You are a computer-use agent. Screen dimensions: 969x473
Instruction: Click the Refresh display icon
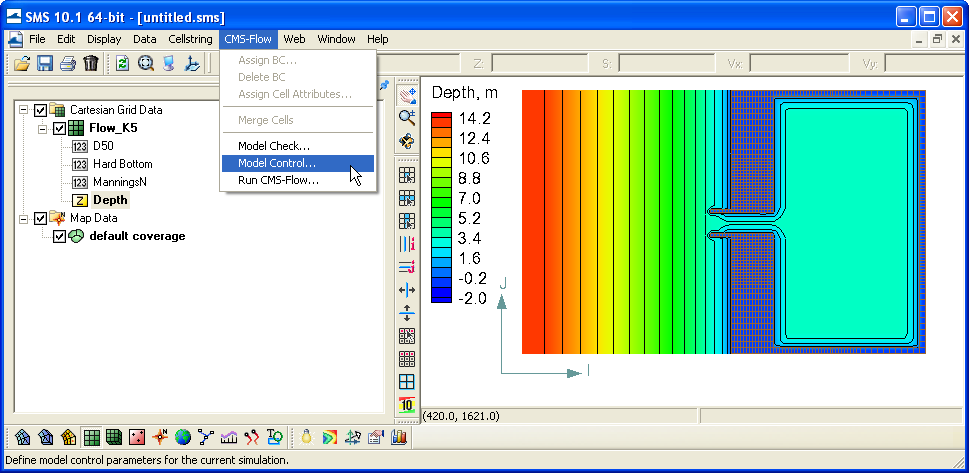(122, 63)
